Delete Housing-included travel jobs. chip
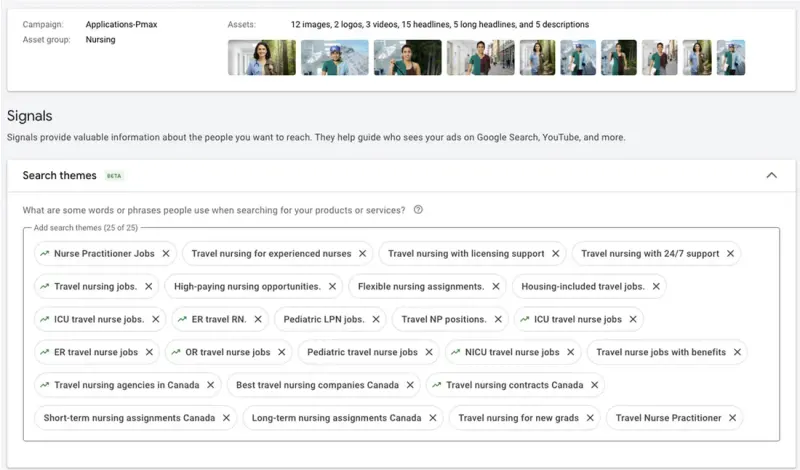Viewport: 800px width, 470px height. [656, 286]
